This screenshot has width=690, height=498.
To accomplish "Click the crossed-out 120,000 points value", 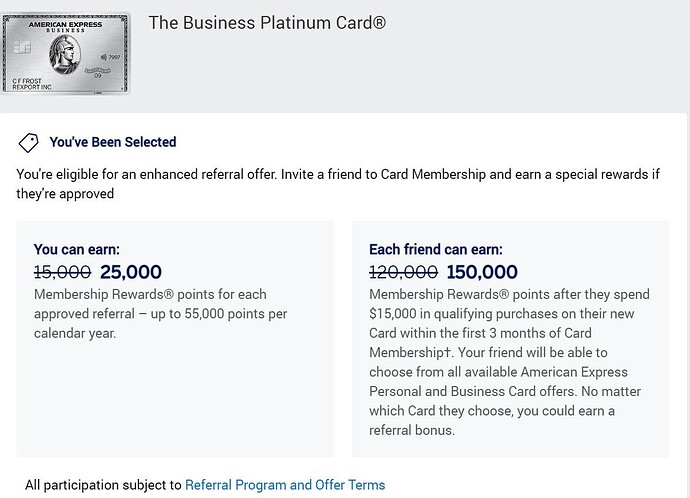I will point(403,272).
